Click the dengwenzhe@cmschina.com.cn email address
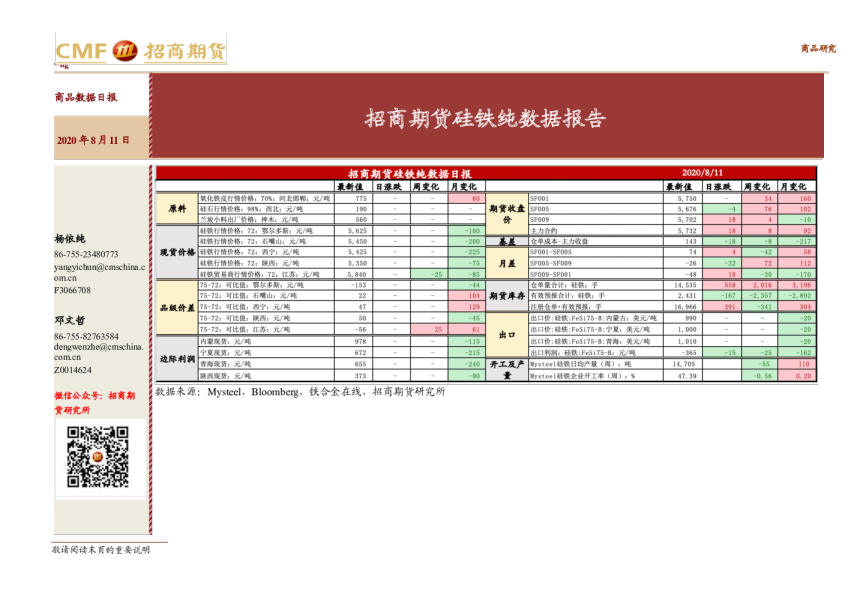The height and width of the screenshot is (595, 842). pos(98,350)
